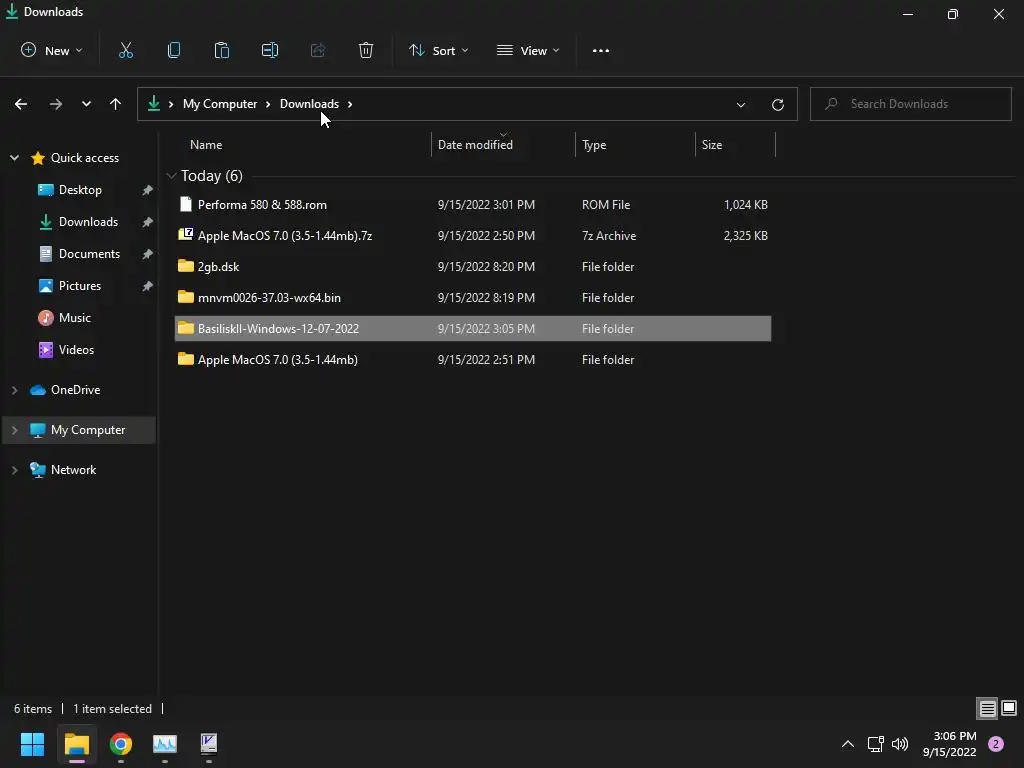
Task: Select Downloads in Quick access sidebar
Action: (88, 222)
